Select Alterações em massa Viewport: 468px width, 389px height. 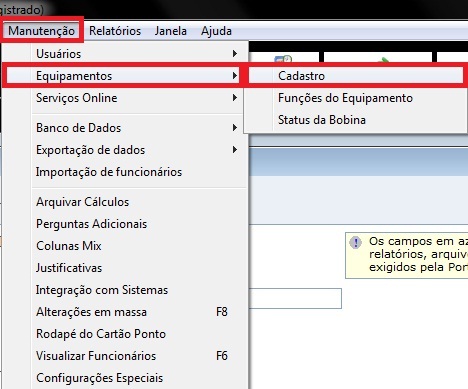coord(125,312)
